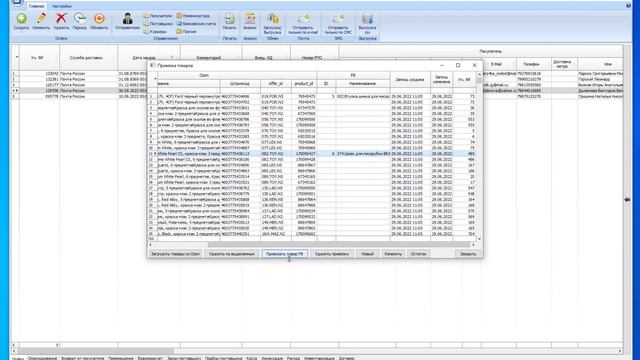Click the Анализ (Analysis) icon

[x=250, y=19]
